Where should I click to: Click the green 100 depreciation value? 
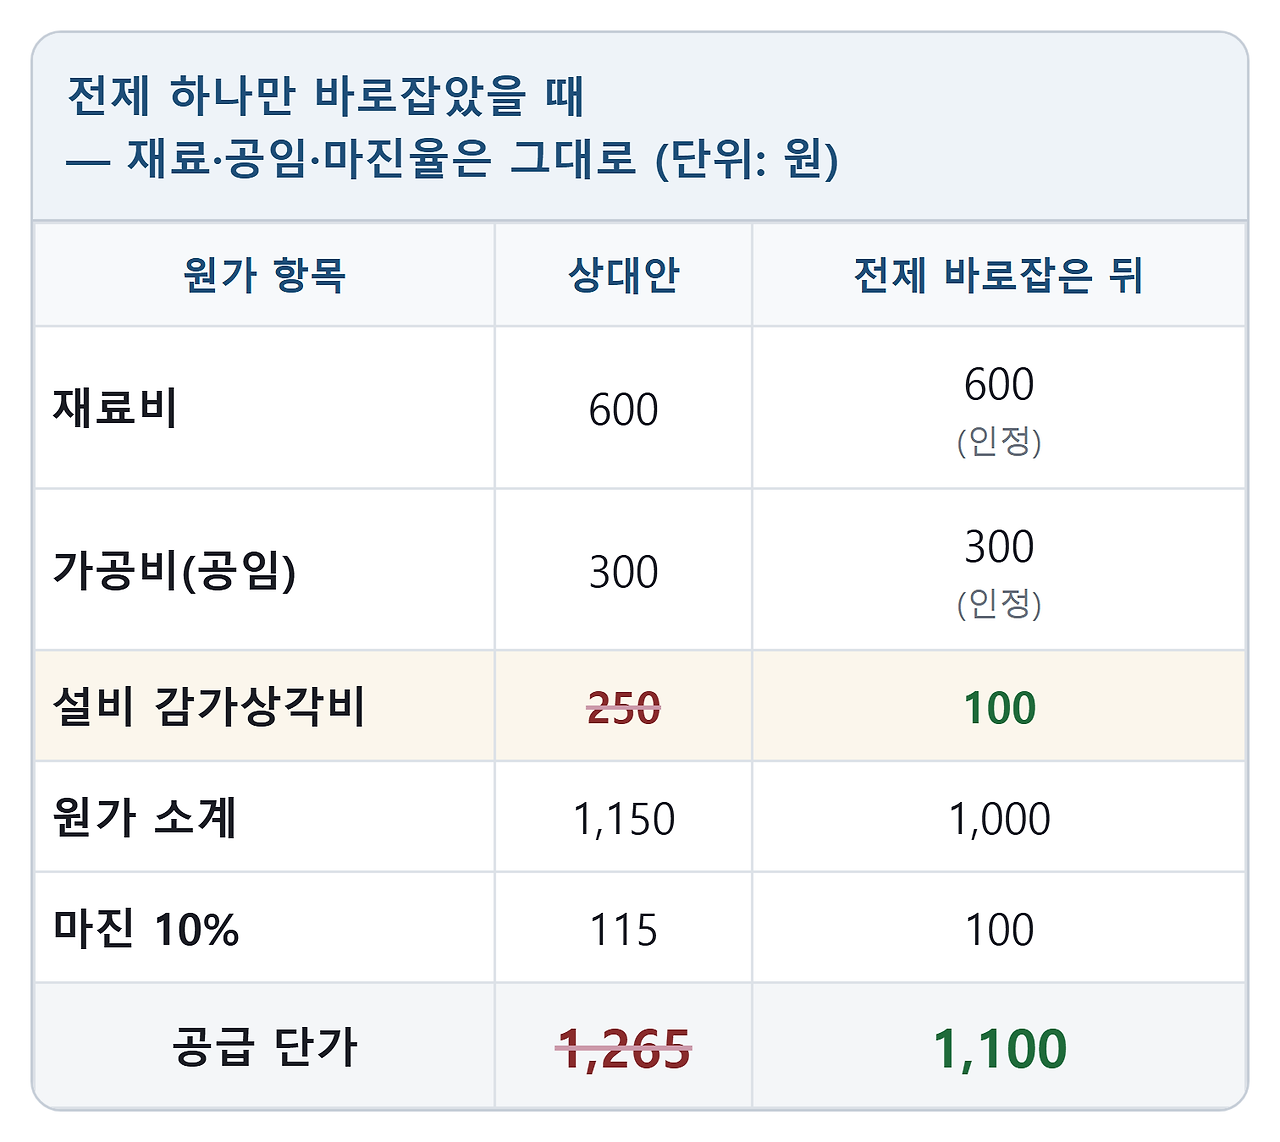(x=999, y=708)
